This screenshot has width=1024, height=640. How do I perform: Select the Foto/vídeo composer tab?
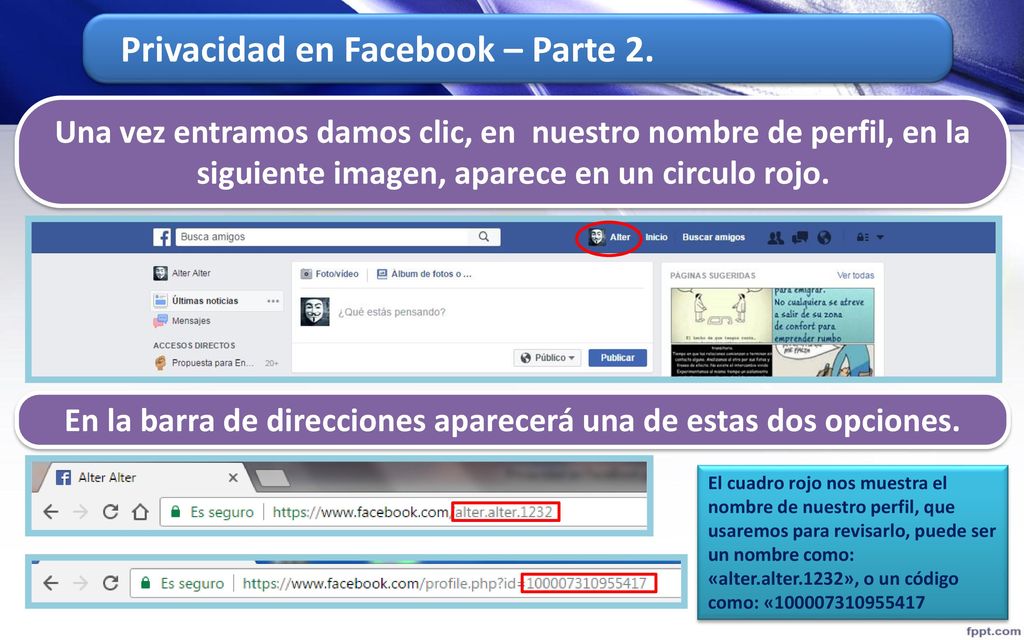pyautogui.click(x=329, y=274)
